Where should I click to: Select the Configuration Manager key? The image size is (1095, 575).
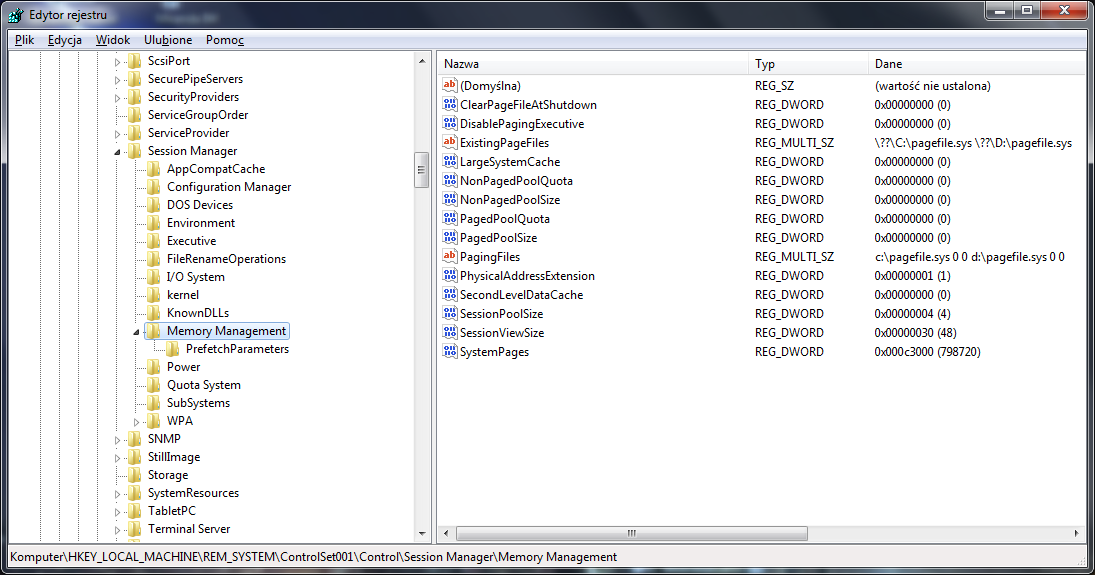point(229,187)
